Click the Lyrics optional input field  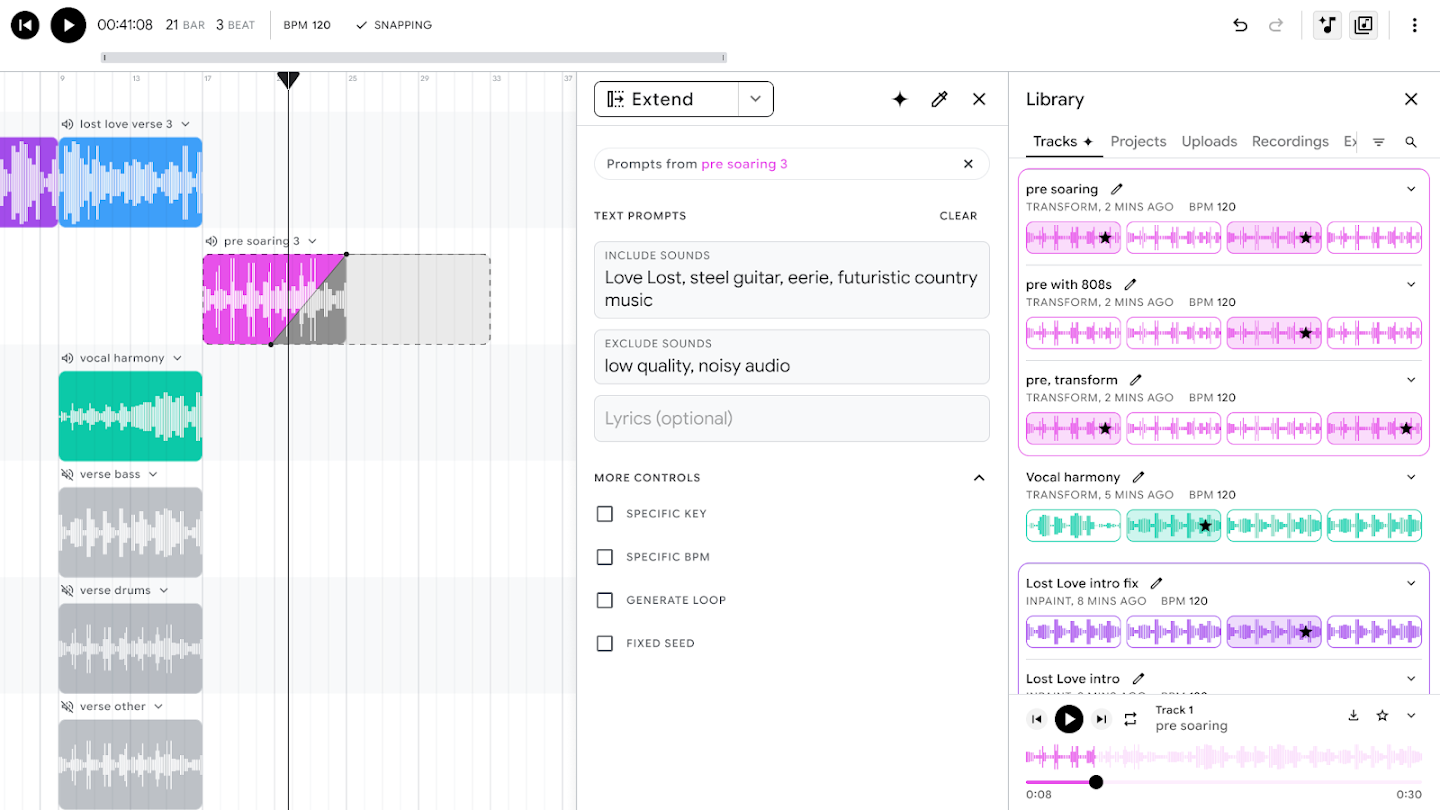point(791,418)
